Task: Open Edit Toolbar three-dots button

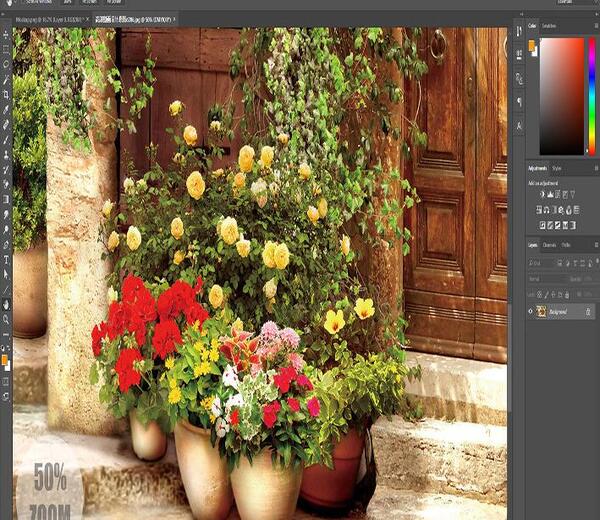Action: (x=6, y=334)
